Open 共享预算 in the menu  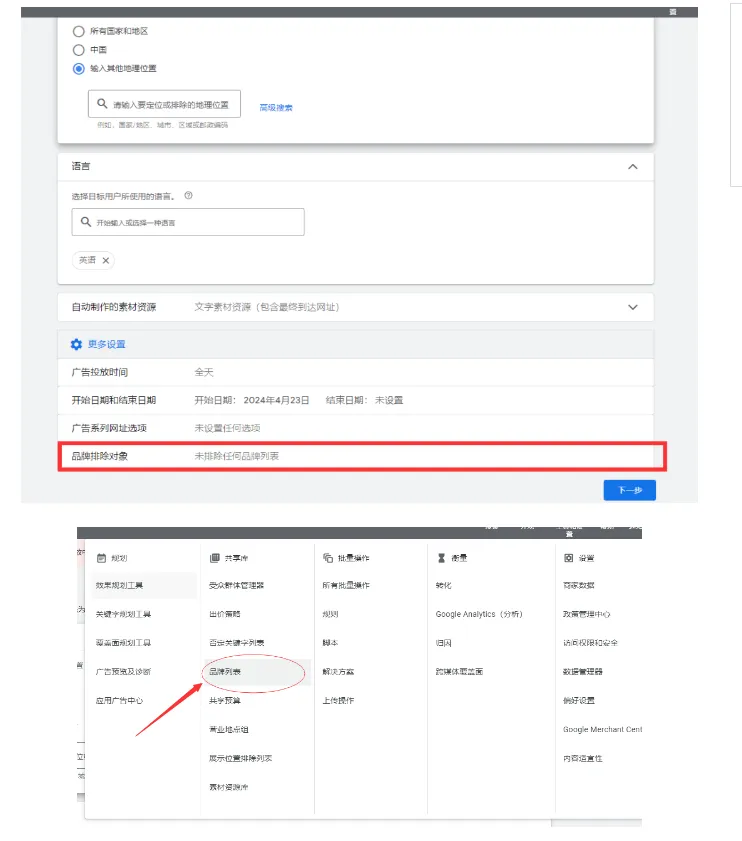click(224, 700)
